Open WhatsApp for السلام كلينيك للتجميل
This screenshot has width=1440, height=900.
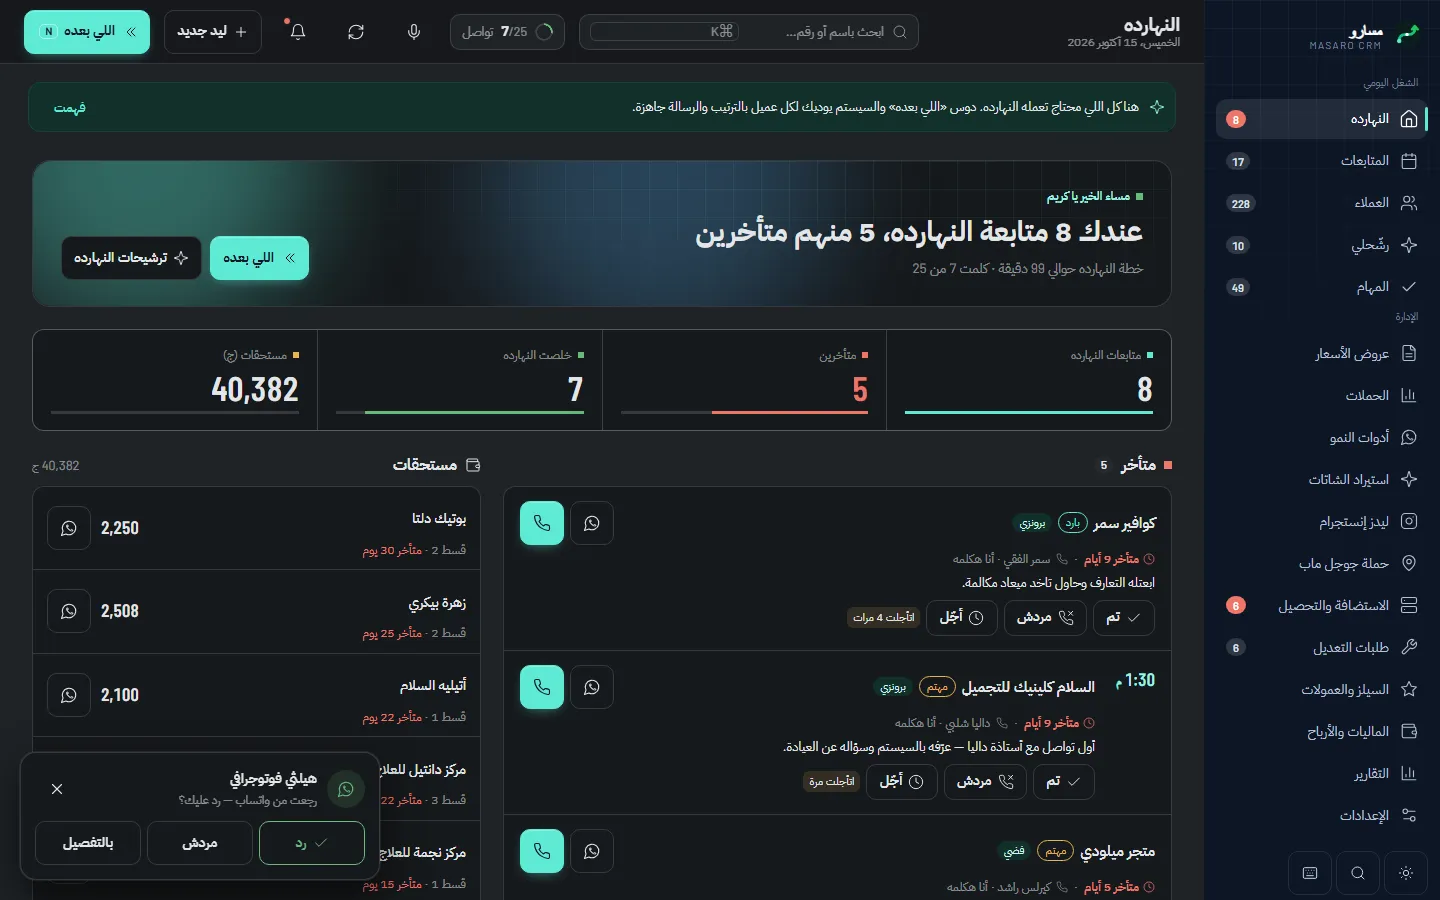pyautogui.click(x=592, y=687)
